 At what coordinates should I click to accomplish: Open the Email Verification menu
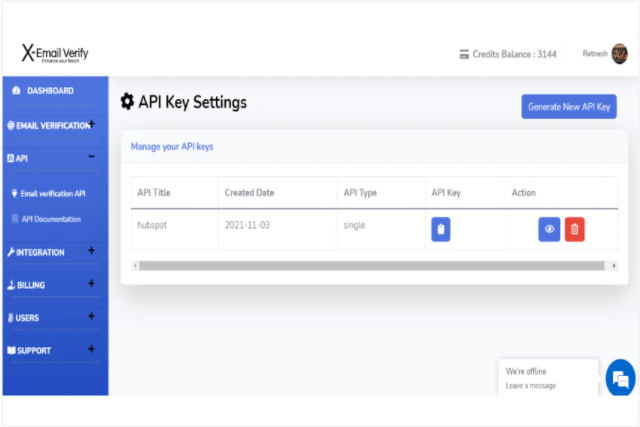[x=53, y=126]
